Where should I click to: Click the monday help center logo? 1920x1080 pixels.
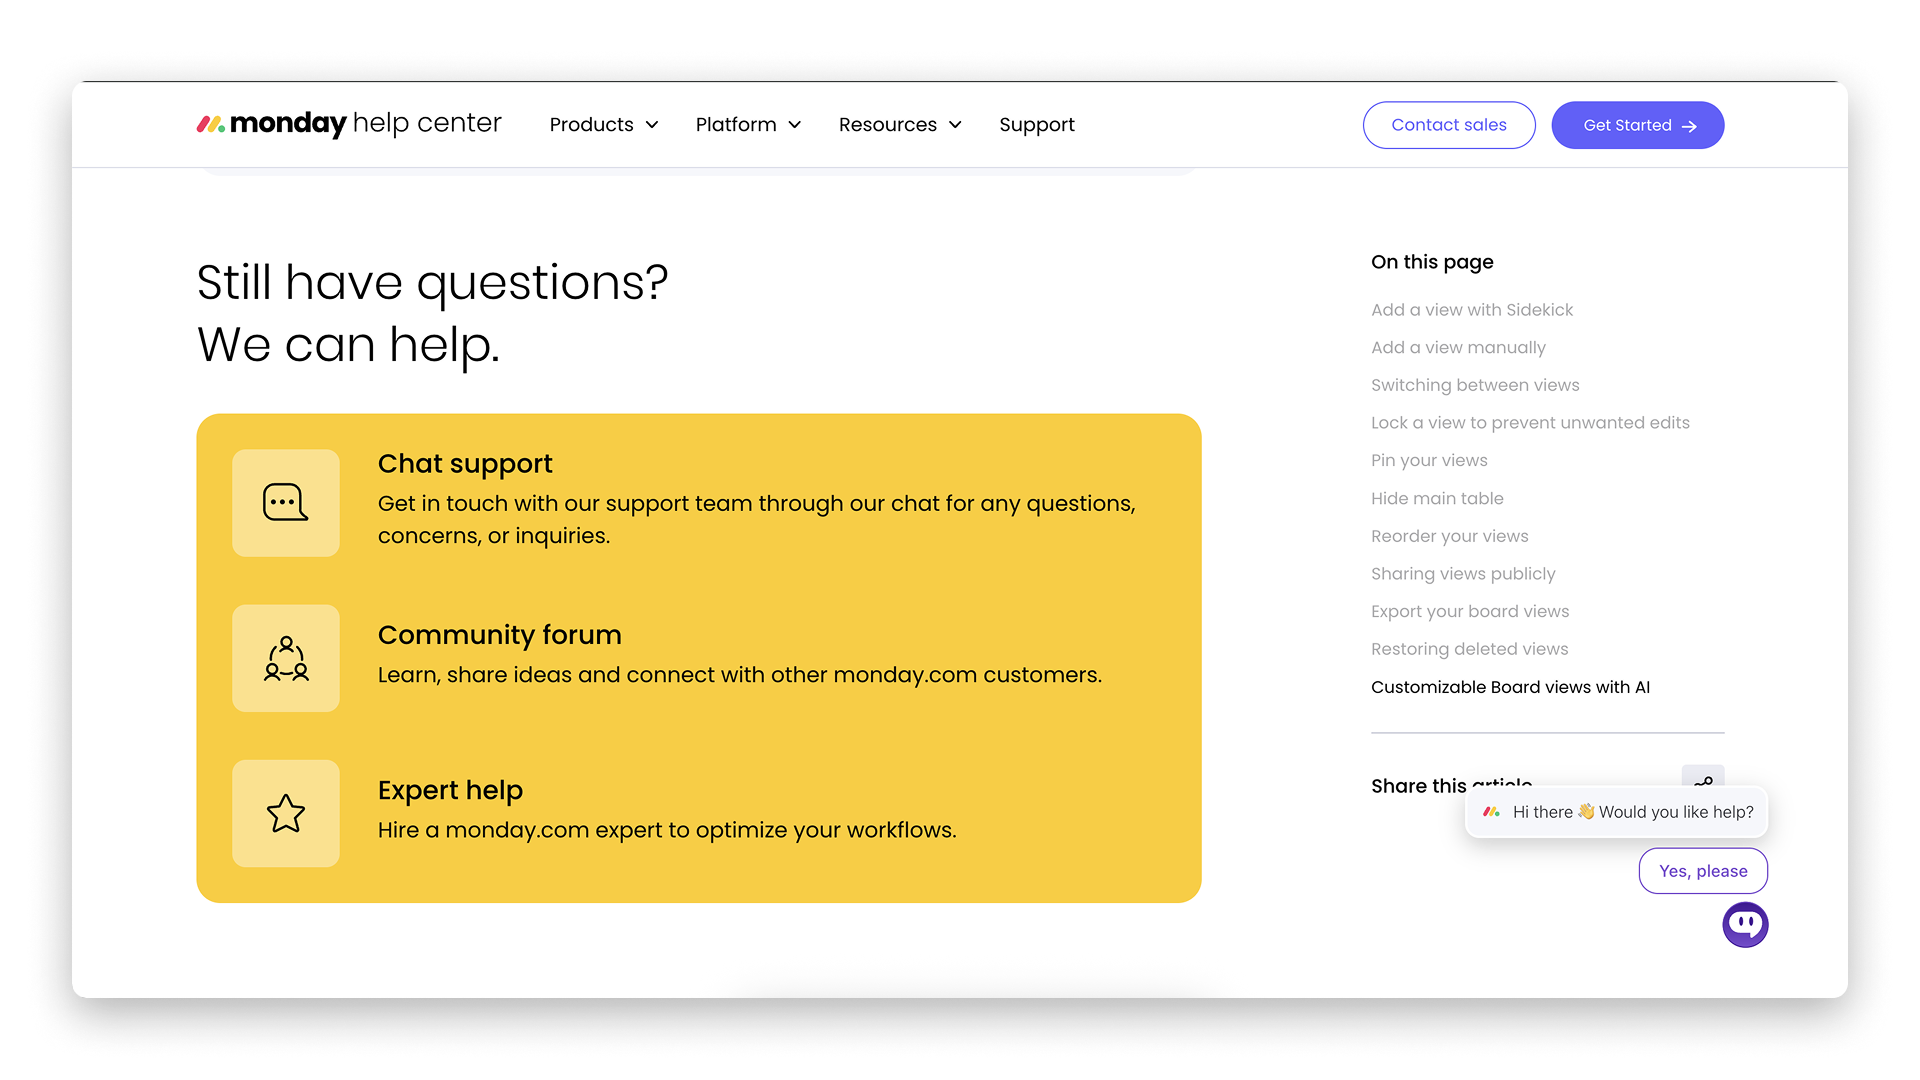point(349,124)
